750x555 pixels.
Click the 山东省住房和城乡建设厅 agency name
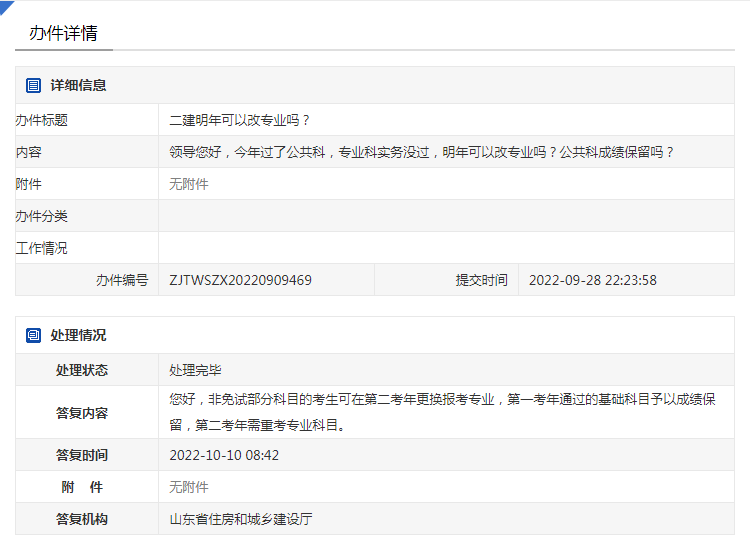(241, 519)
